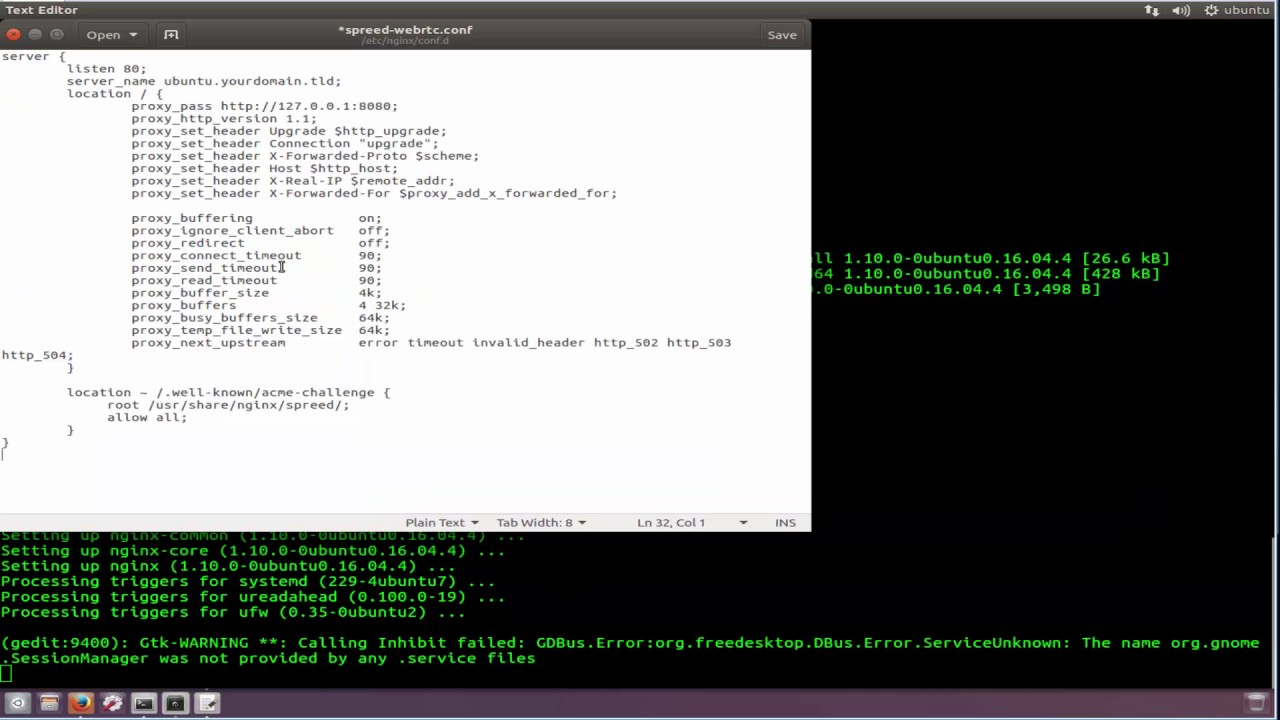Click the '4 32k;' proxy_buffers value
Screen dimensions: 1280x720
pyautogui.click(x=382, y=305)
